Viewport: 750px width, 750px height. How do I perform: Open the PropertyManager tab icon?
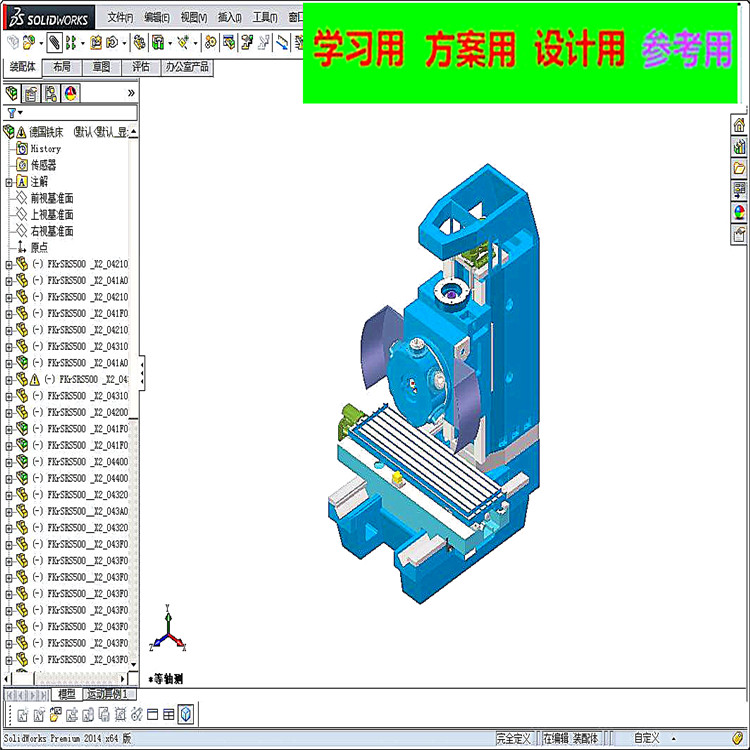click(x=31, y=93)
